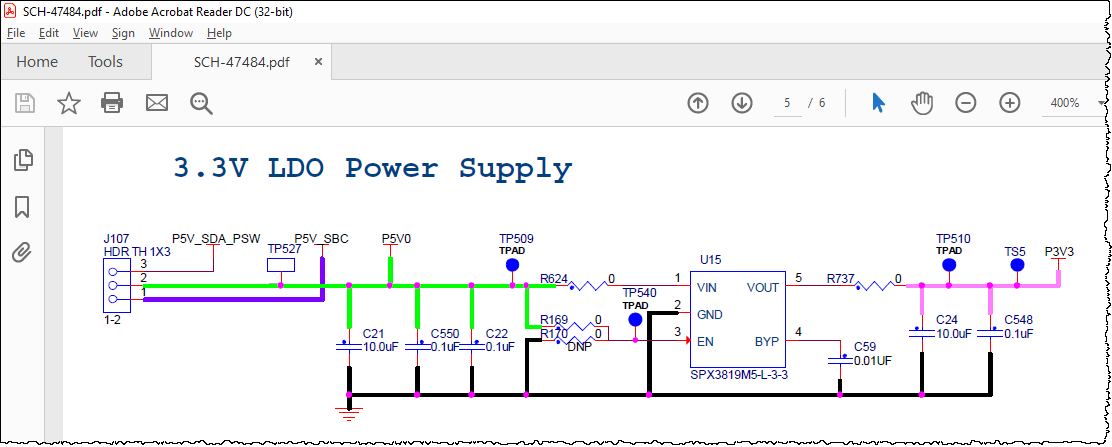1112x447 pixels.
Task: Click the P5V_SBC net label
Action: coord(321,238)
